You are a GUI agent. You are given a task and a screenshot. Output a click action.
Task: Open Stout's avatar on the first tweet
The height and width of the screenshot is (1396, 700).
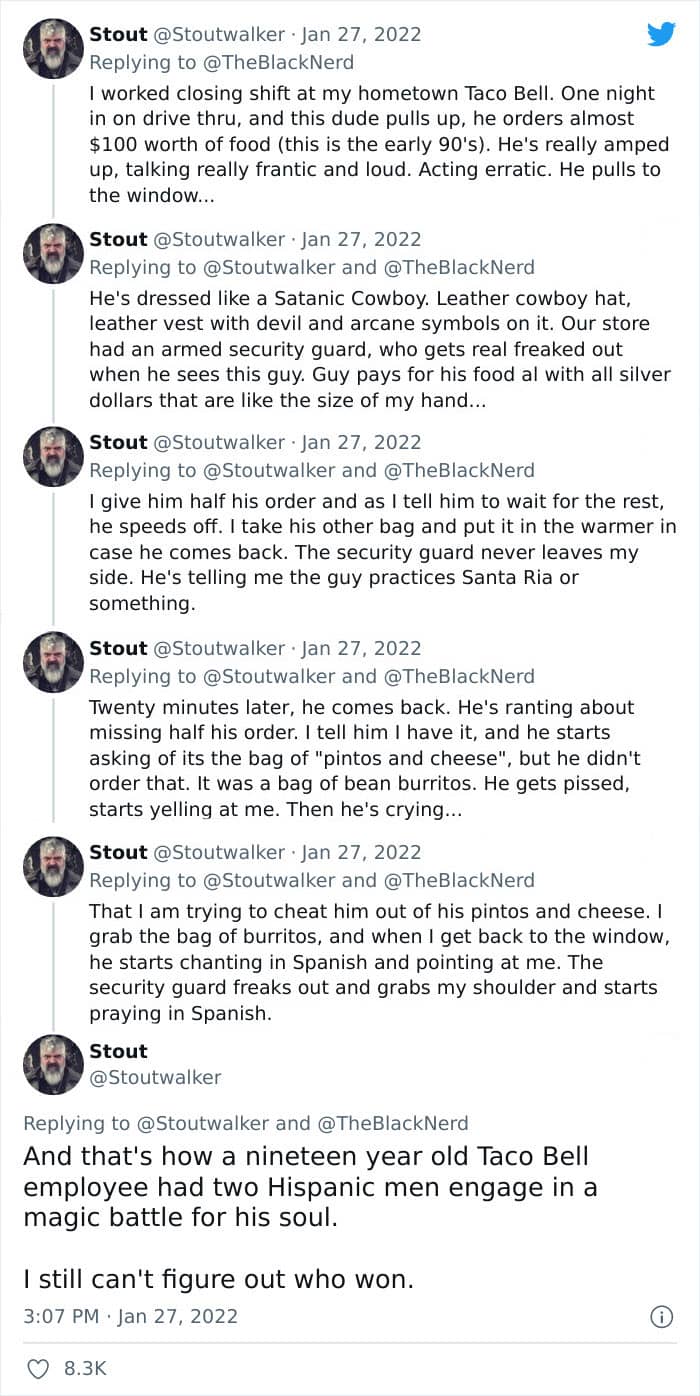pyautogui.click(x=53, y=49)
